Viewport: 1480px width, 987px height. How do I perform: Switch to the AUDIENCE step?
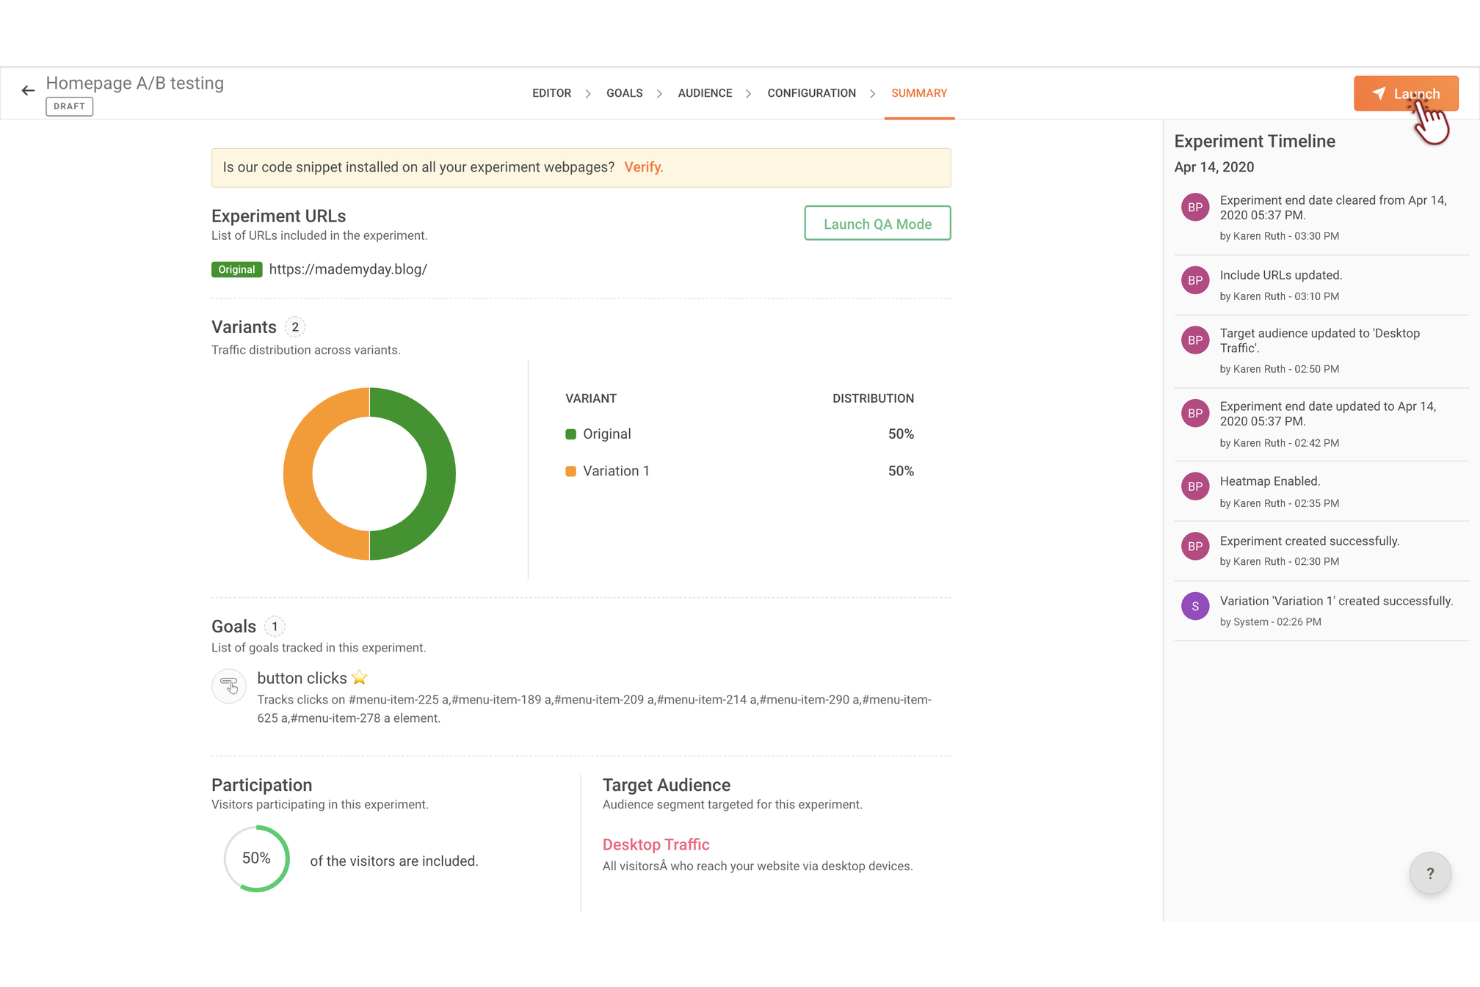pos(704,93)
